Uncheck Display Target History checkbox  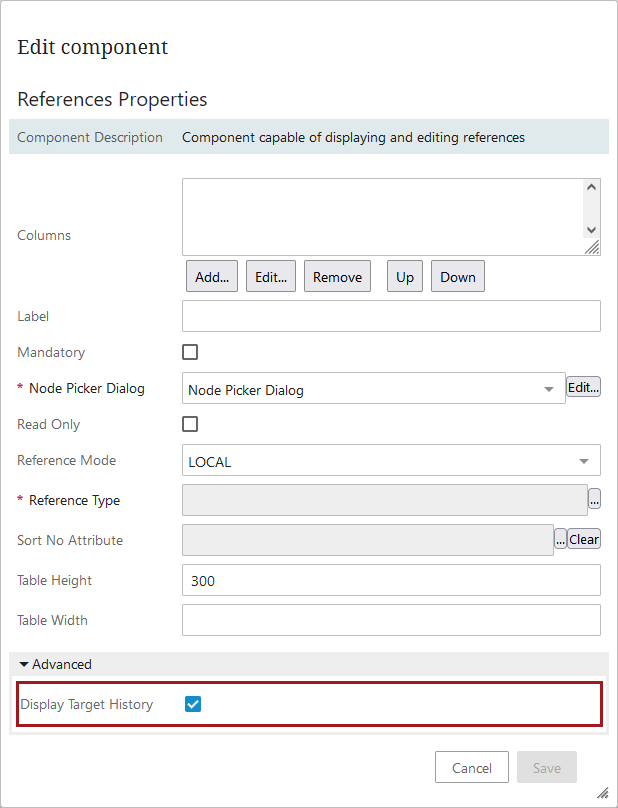tap(194, 704)
